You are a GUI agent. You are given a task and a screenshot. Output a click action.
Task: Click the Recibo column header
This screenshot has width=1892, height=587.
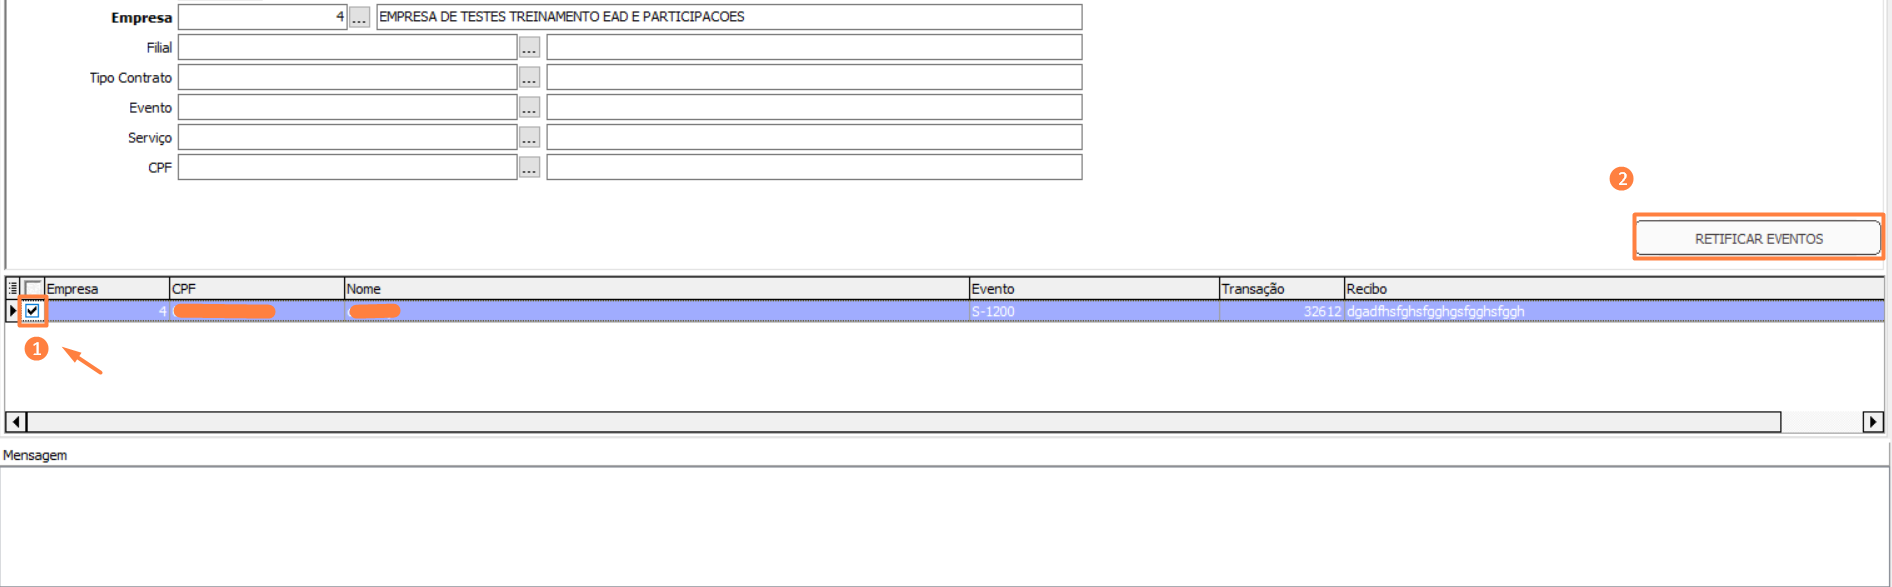(x=1600, y=288)
